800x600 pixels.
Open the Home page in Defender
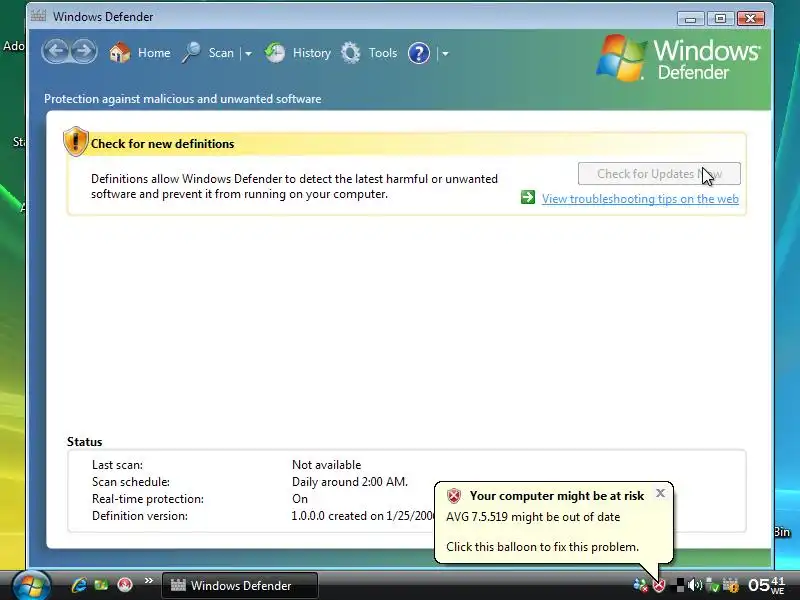click(x=154, y=53)
